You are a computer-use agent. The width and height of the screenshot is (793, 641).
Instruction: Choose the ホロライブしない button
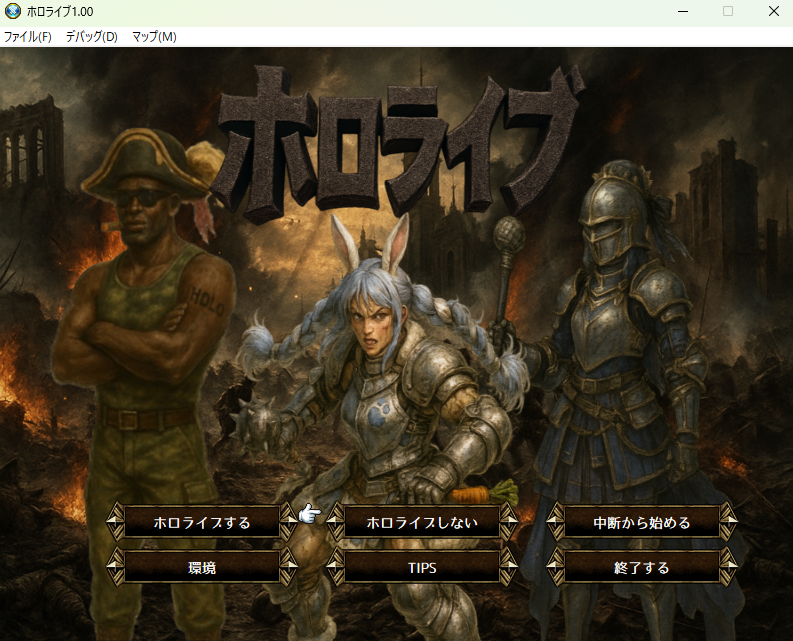pyautogui.click(x=422, y=522)
